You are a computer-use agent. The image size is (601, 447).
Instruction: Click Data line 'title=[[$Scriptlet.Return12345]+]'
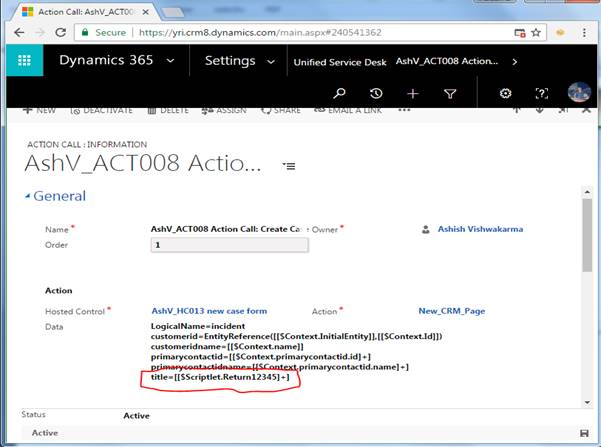coord(220,377)
